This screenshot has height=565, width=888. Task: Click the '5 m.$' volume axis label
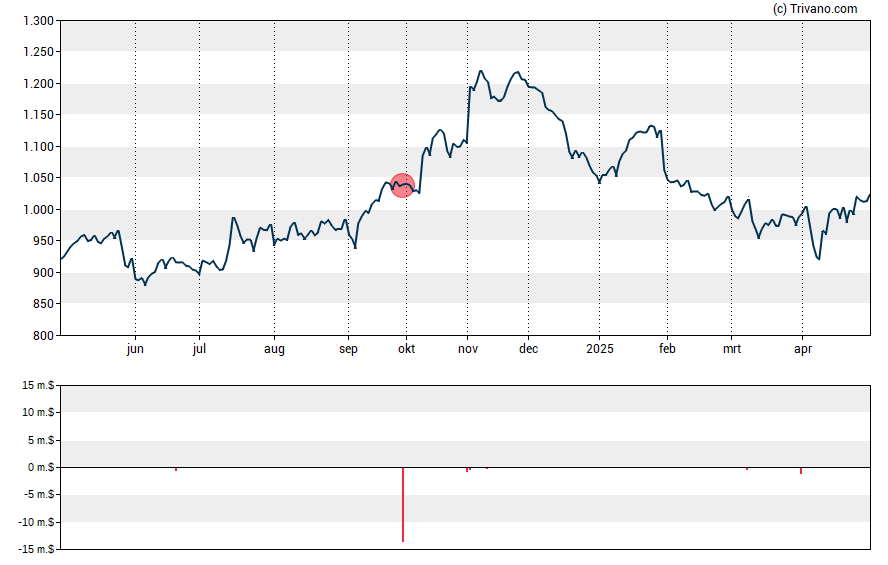click(41, 440)
